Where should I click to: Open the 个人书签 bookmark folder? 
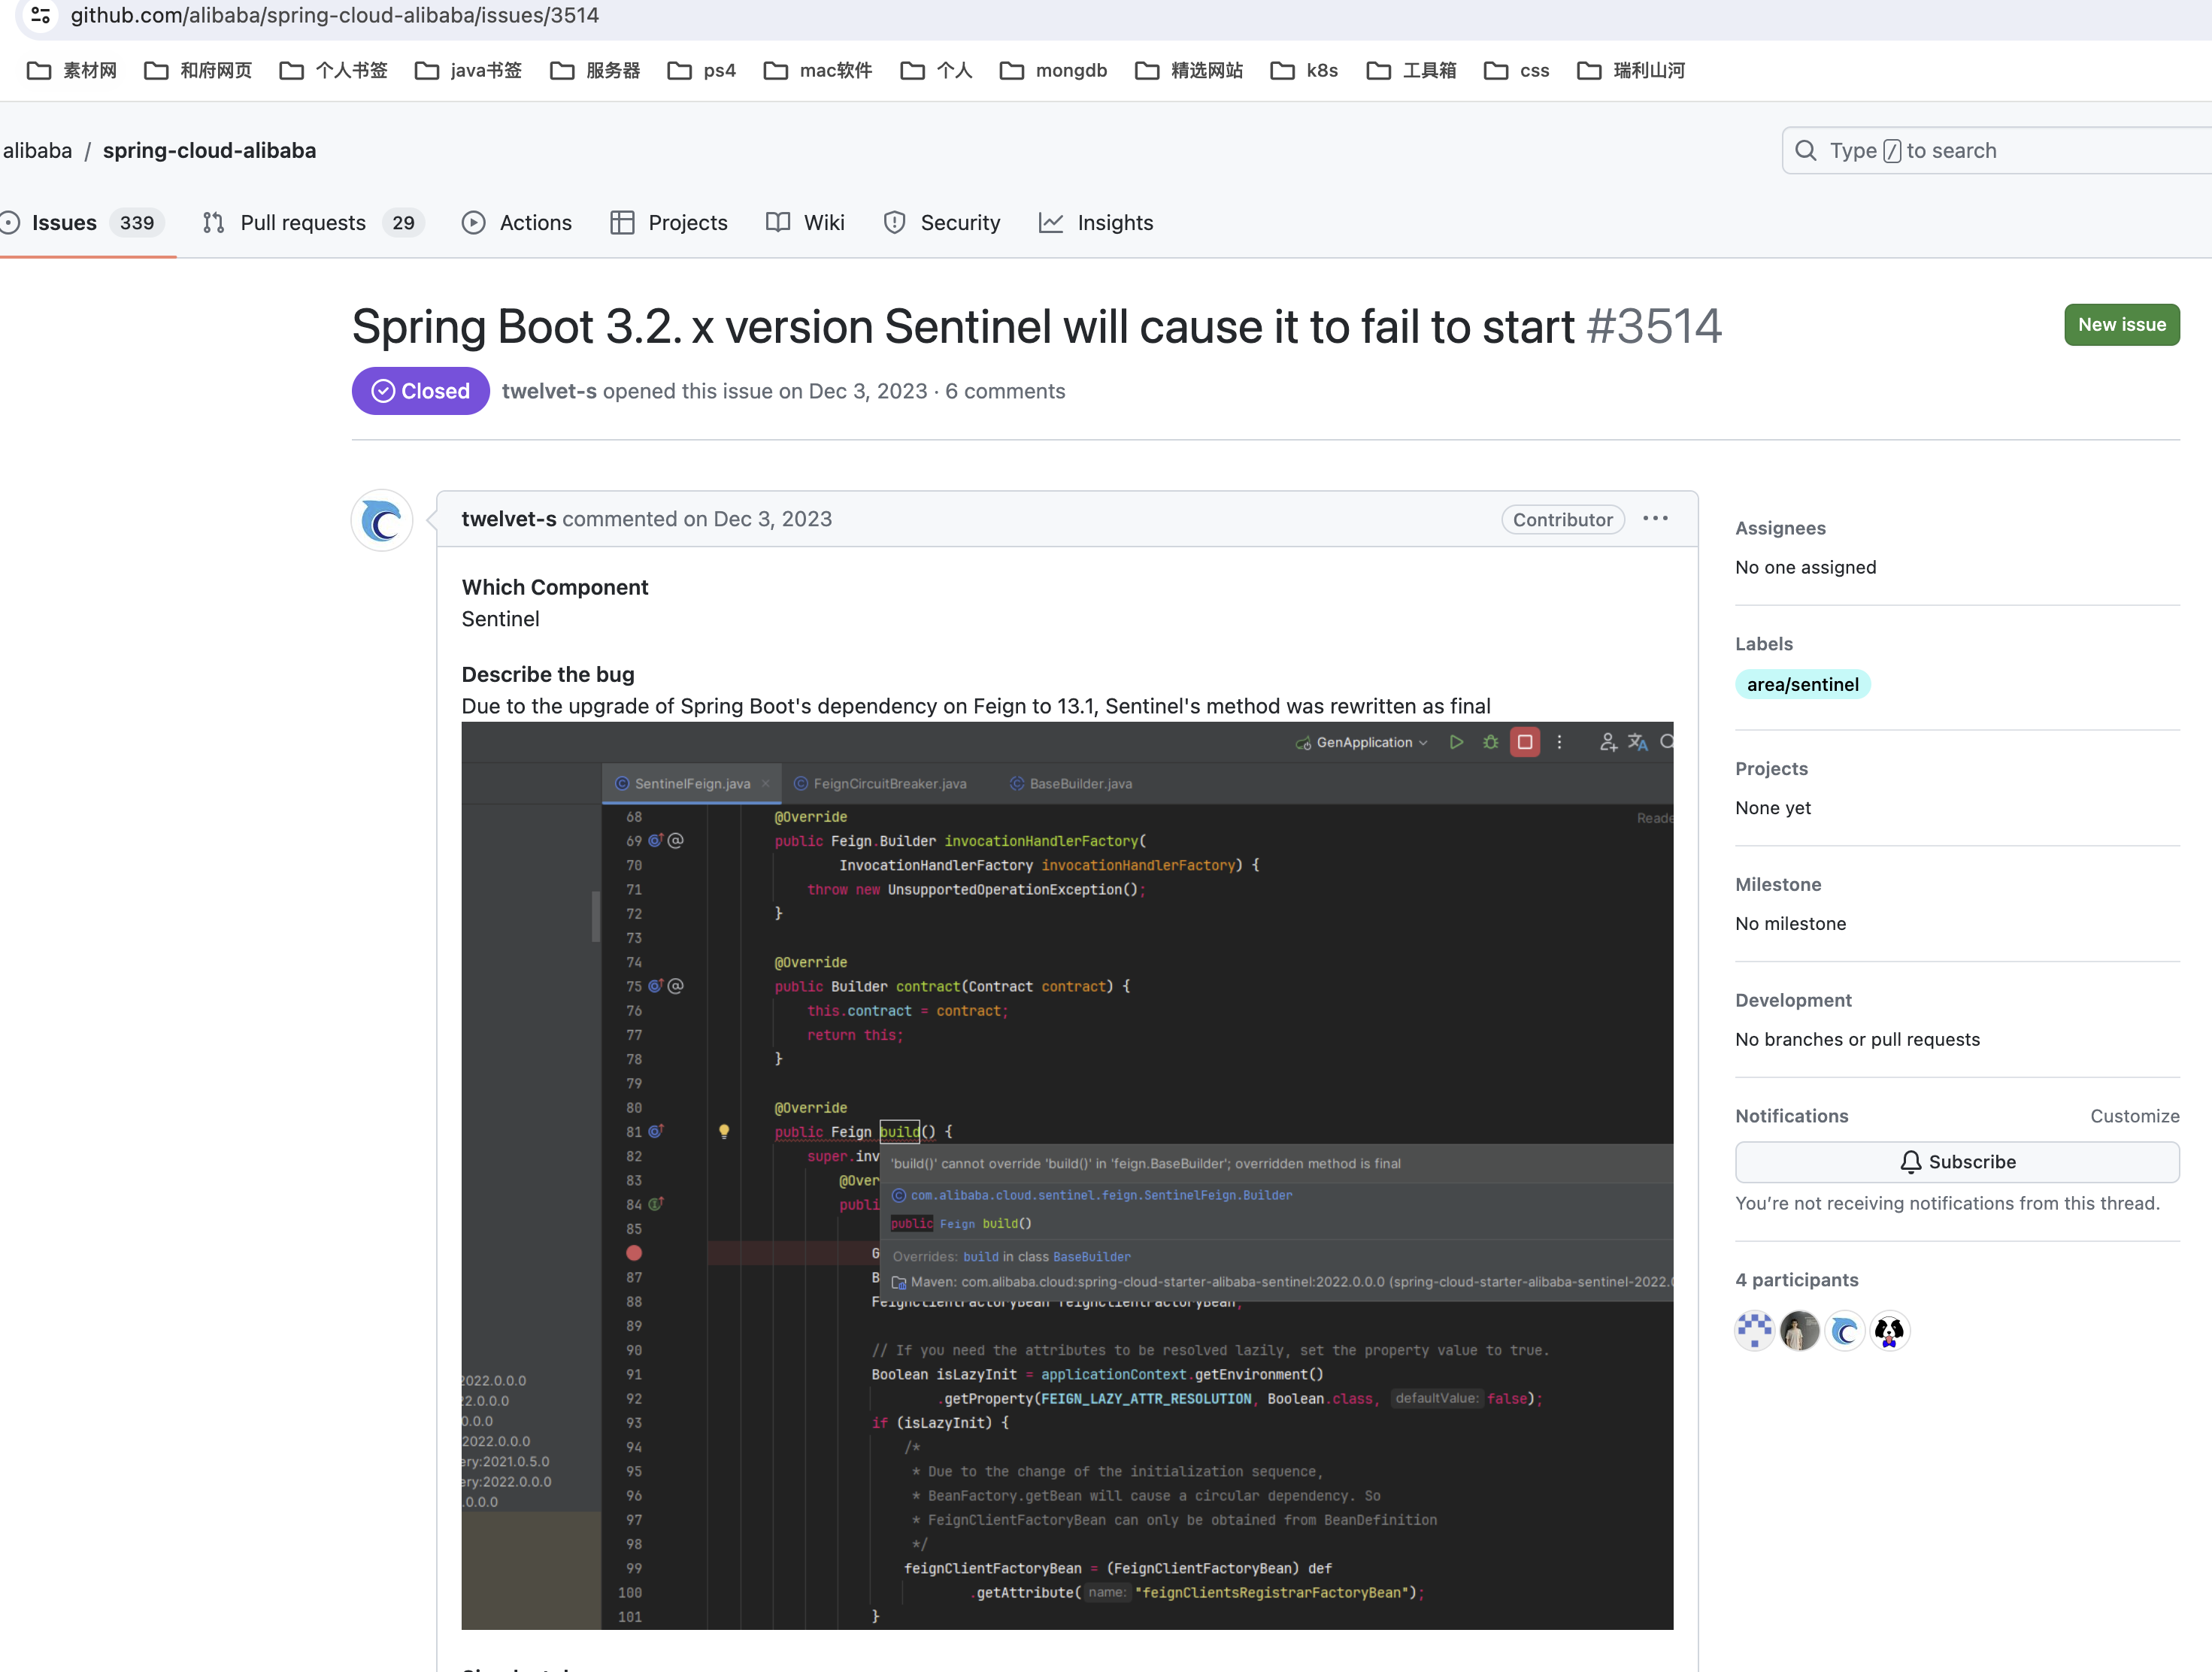tap(333, 70)
